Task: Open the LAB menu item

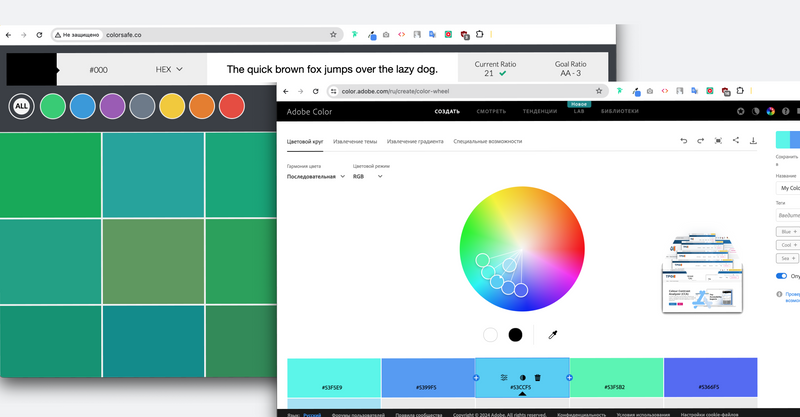Action: (579, 111)
